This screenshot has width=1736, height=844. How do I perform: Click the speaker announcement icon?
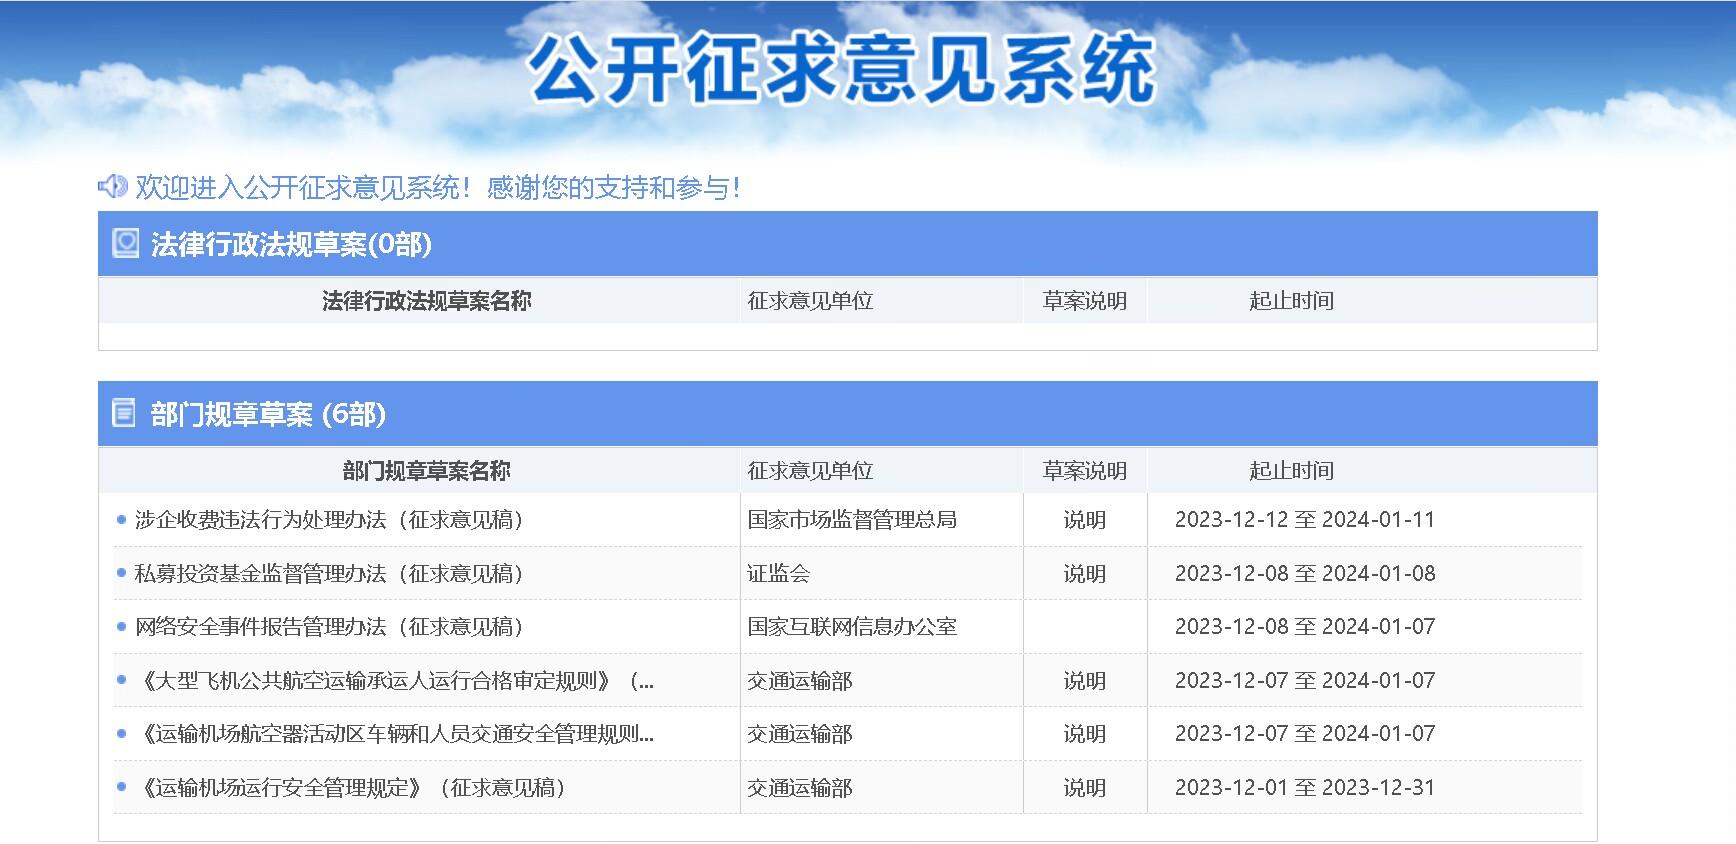112,186
